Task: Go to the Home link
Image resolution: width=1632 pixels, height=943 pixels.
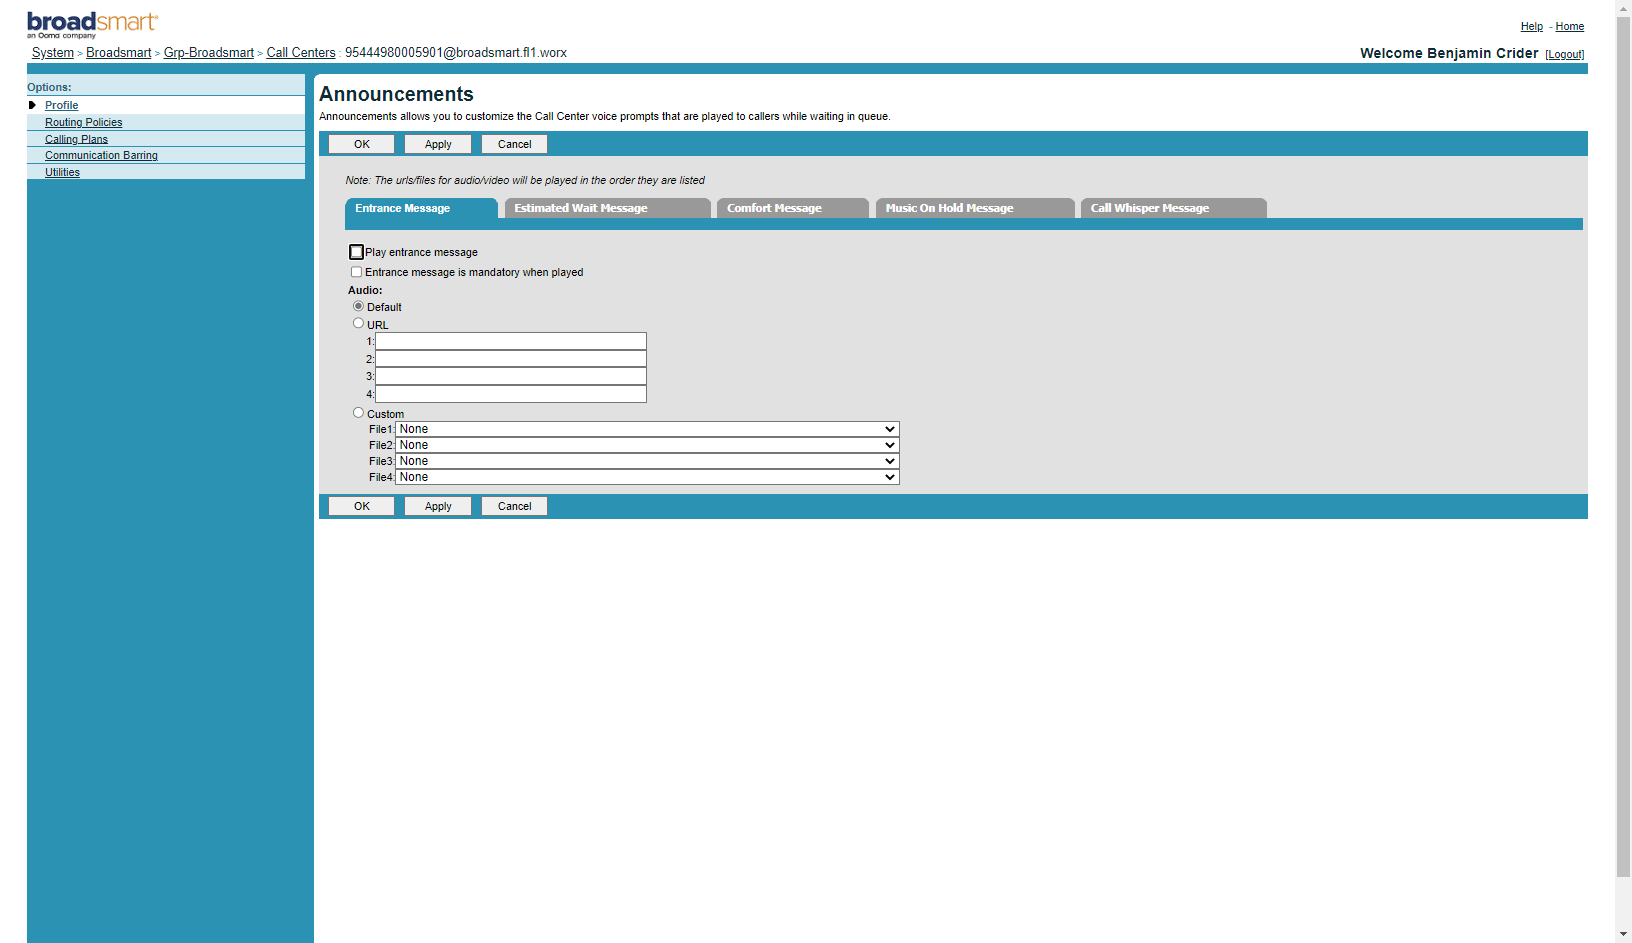Action: (x=1570, y=26)
